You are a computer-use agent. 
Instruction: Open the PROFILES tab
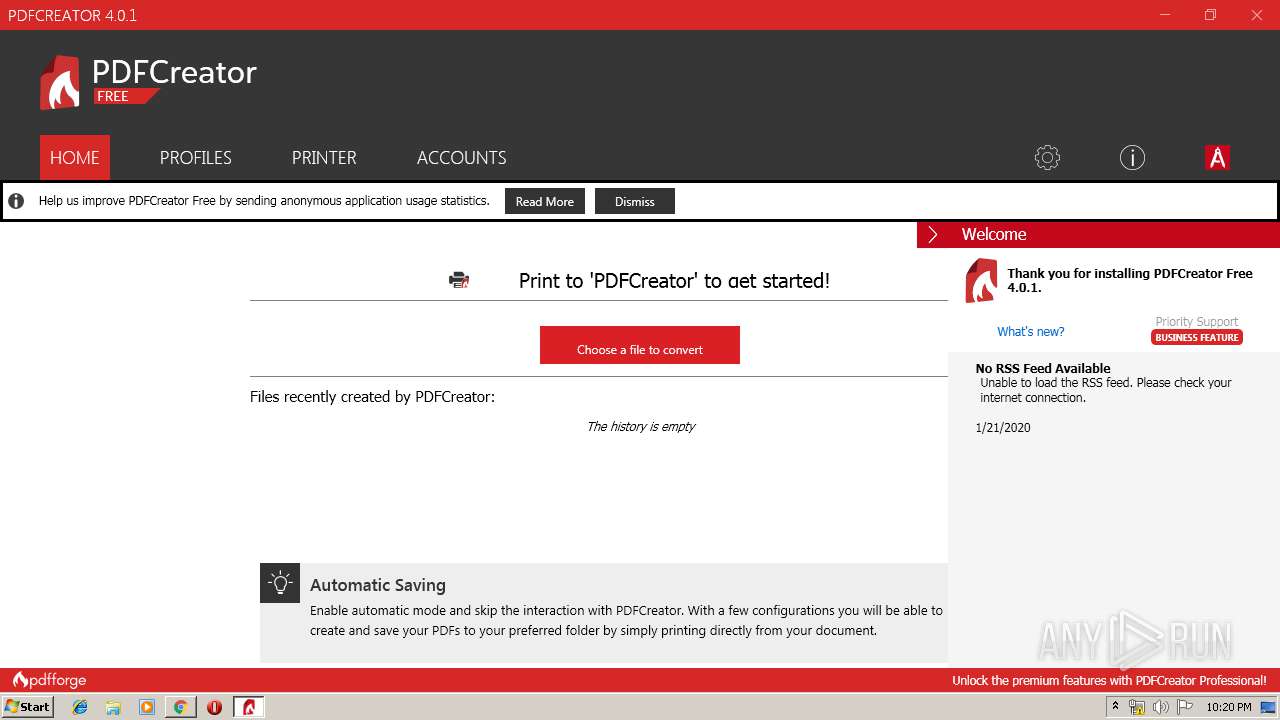click(196, 157)
